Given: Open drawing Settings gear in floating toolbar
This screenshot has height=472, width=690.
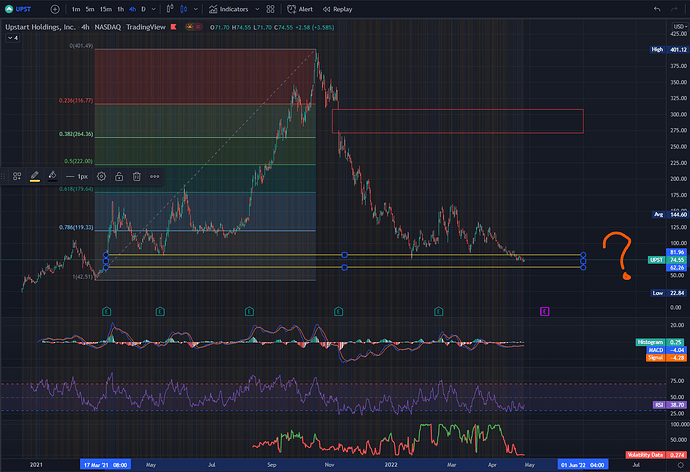Looking at the screenshot, I should 101,176.
